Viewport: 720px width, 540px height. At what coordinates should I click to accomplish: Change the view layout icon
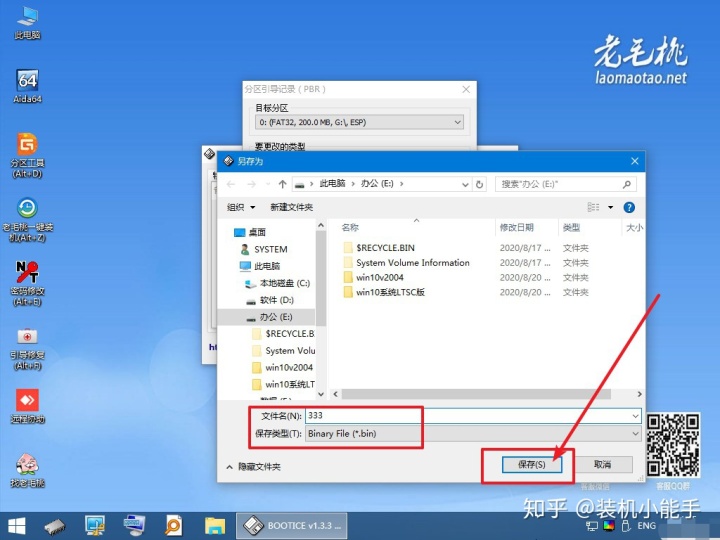[x=593, y=207]
